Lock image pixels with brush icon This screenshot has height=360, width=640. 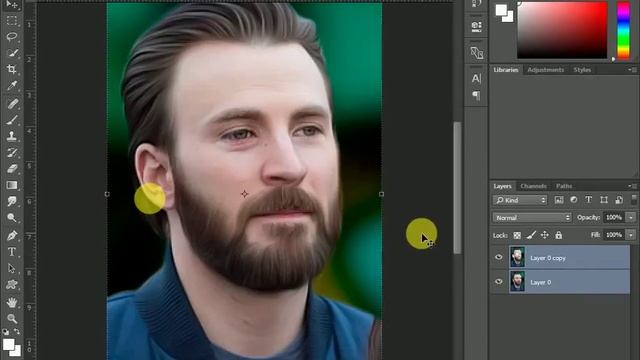[531, 235]
